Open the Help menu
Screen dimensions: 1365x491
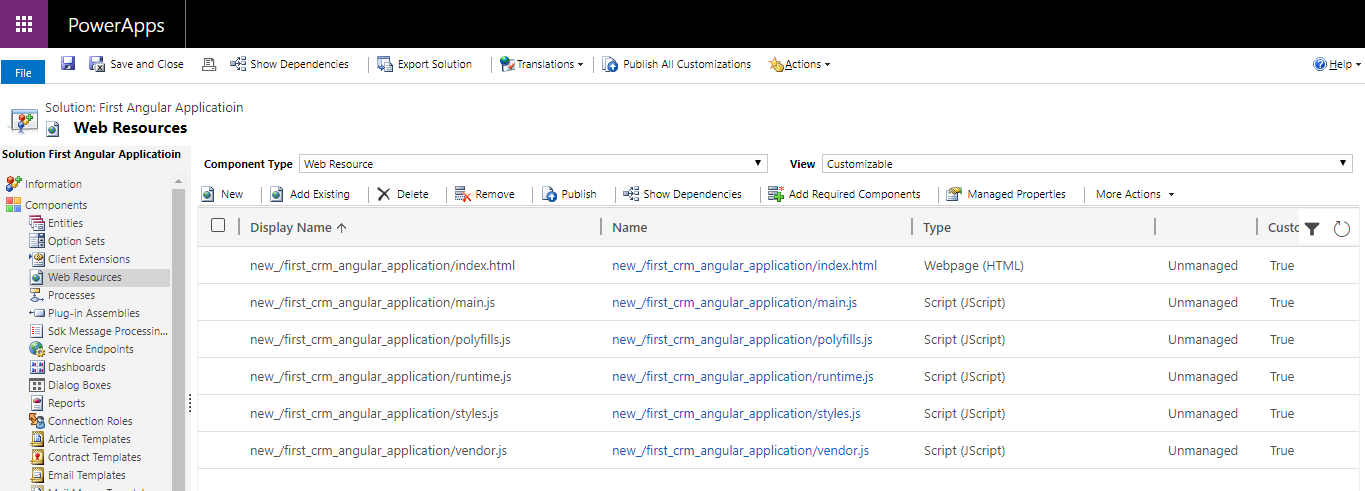1337,64
